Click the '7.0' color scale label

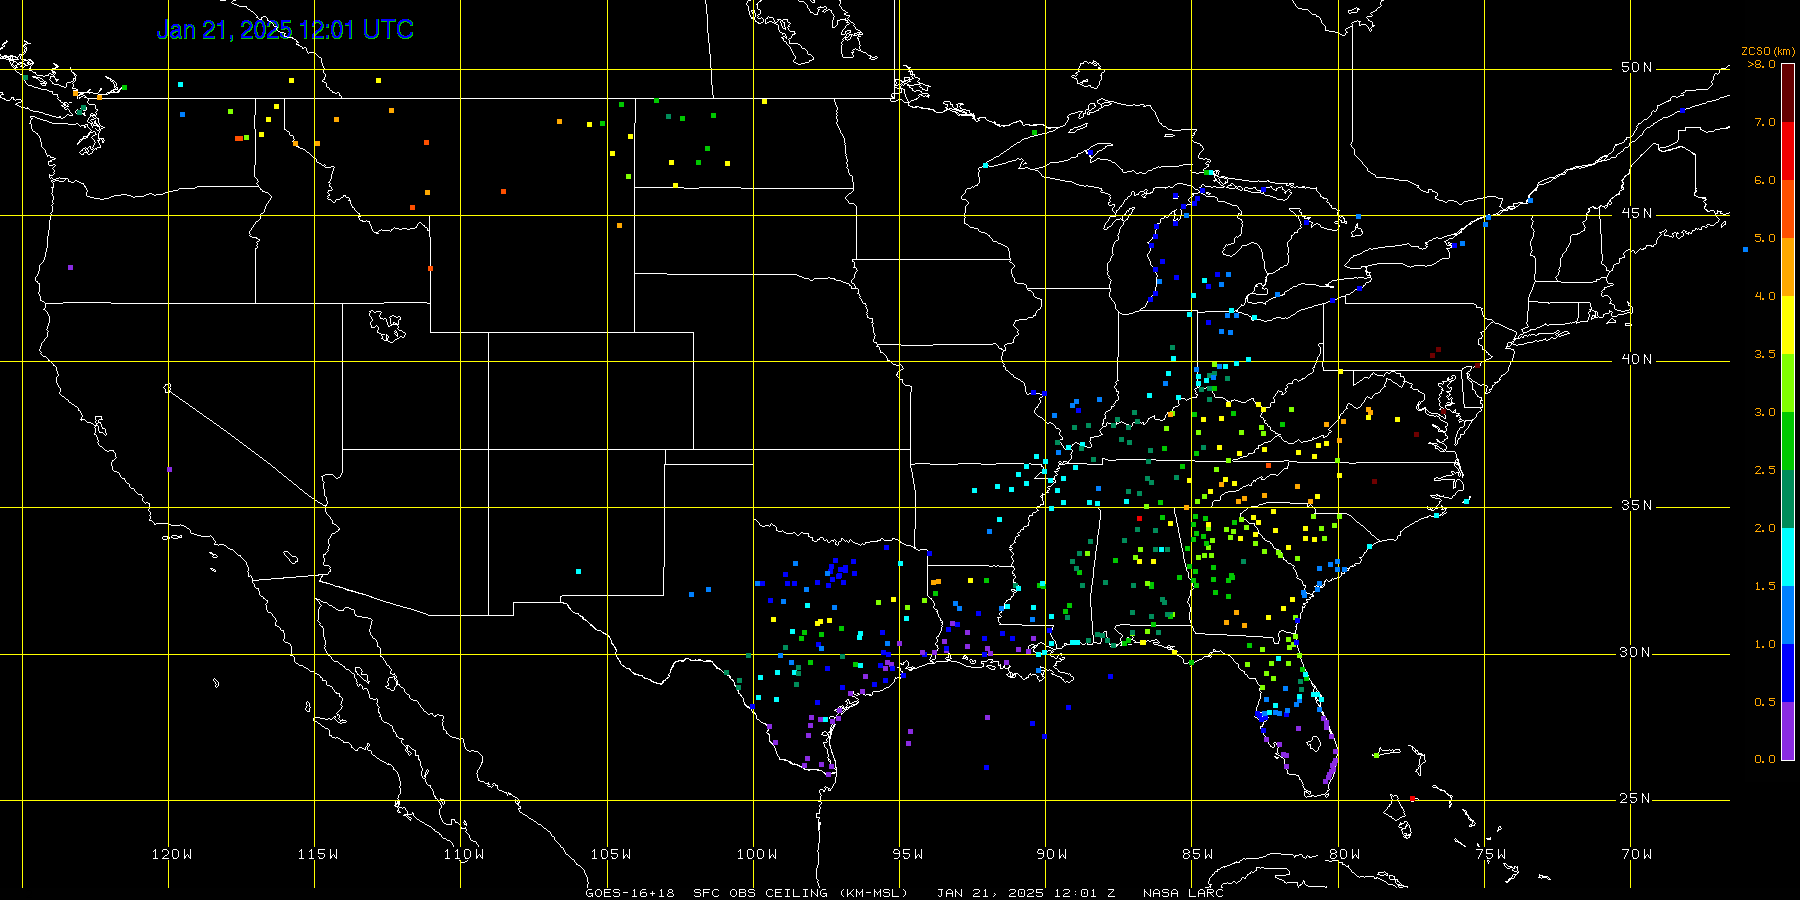pos(1765,122)
